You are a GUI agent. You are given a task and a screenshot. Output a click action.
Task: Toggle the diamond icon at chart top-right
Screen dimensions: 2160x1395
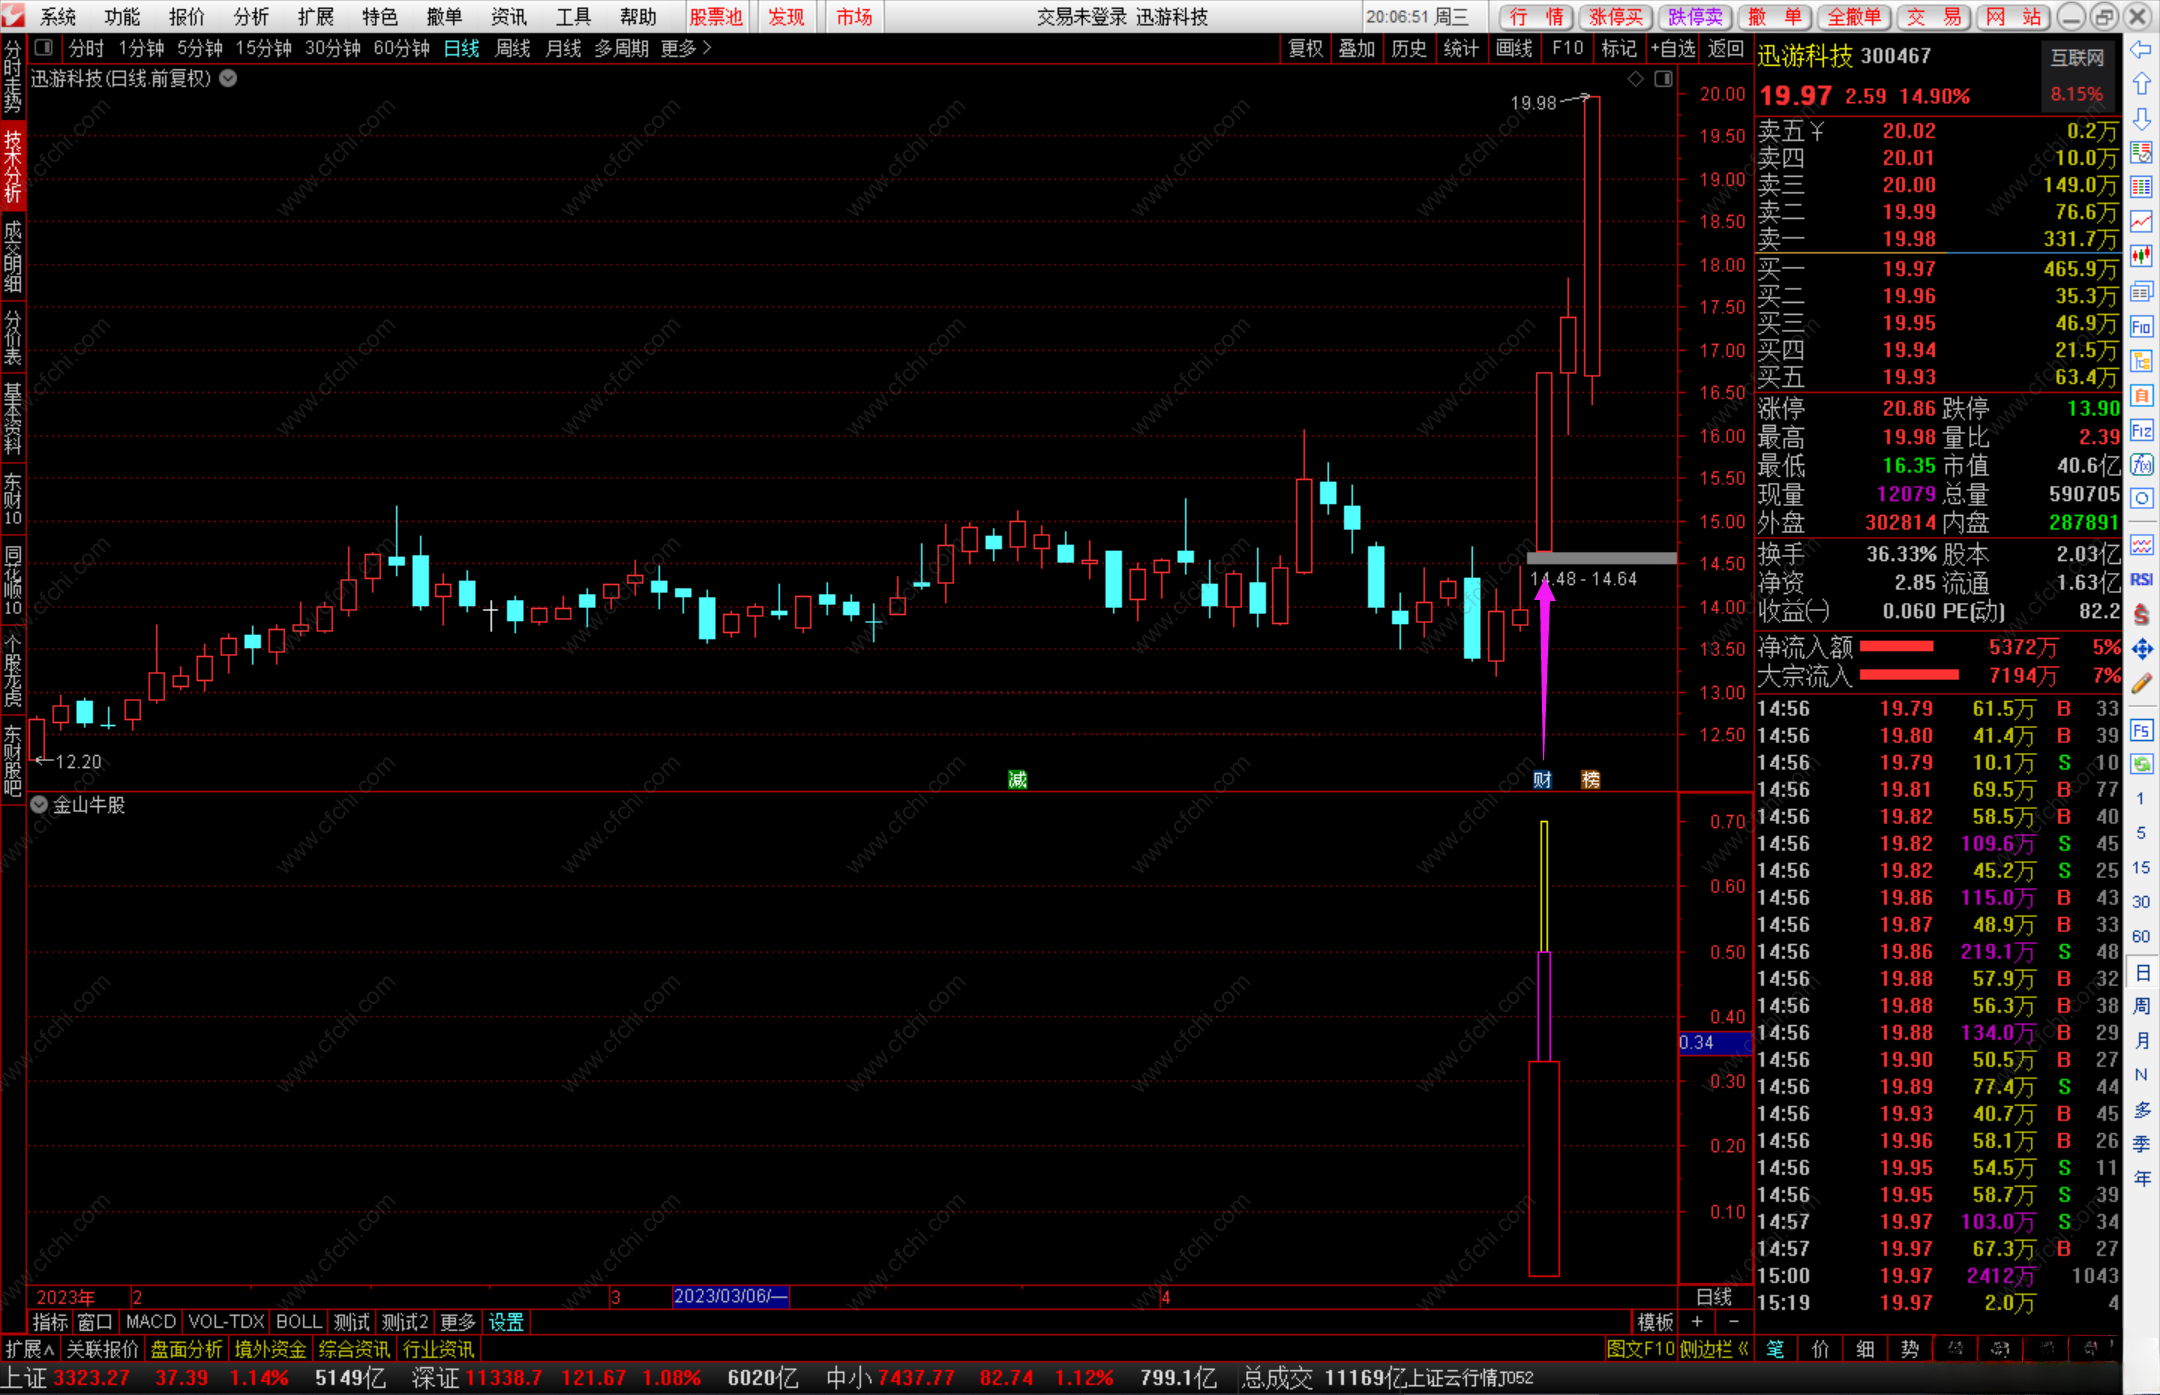pos(1636,79)
